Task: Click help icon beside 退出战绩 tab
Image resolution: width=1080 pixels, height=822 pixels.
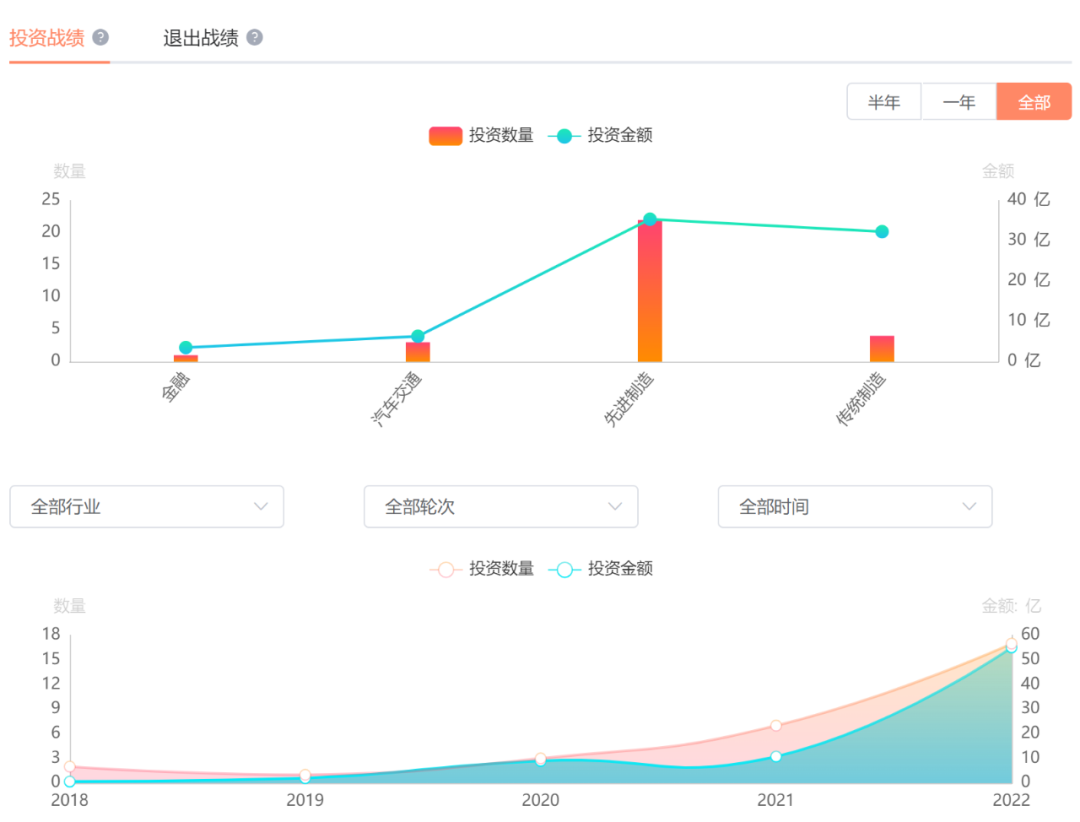Action: coord(255,37)
